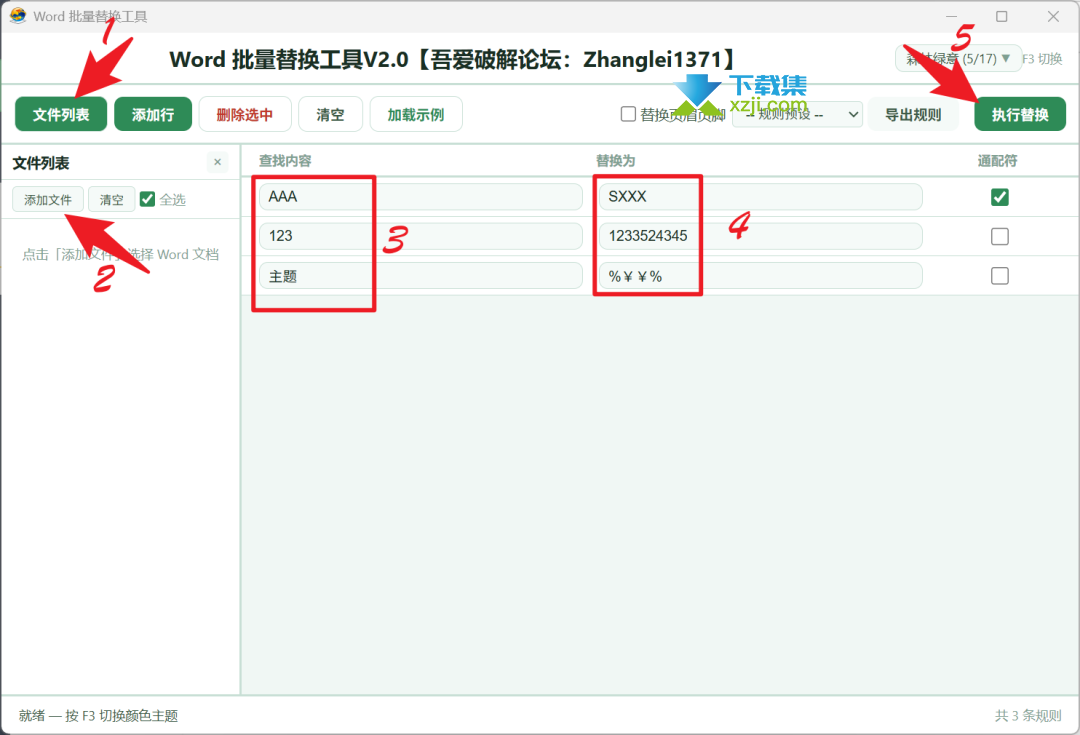
Task: Check the wildcard box for the 主题 row
Action: pyautogui.click(x=999, y=276)
